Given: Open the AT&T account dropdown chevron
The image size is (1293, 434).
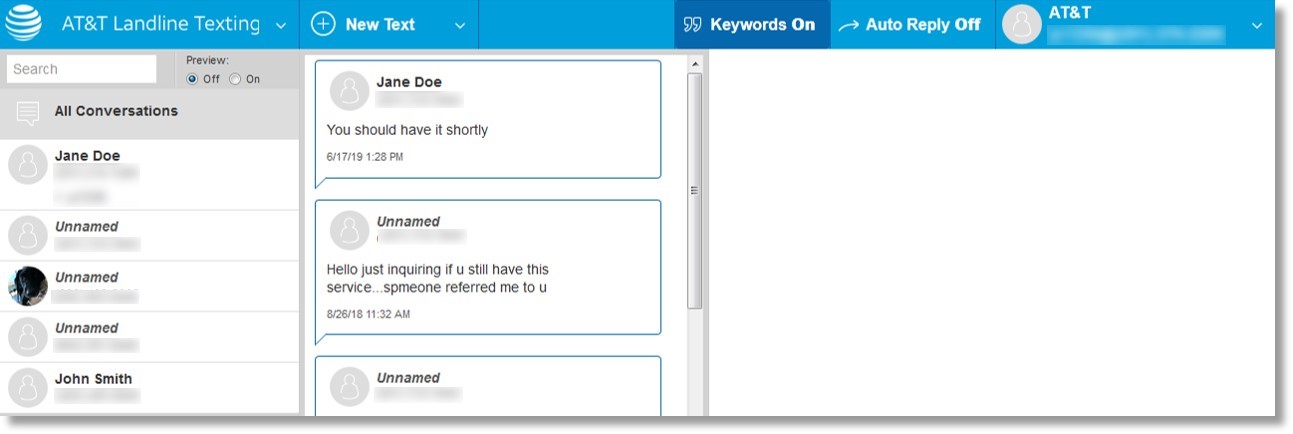Looking at the screenshot, I should click(1257, 26).
